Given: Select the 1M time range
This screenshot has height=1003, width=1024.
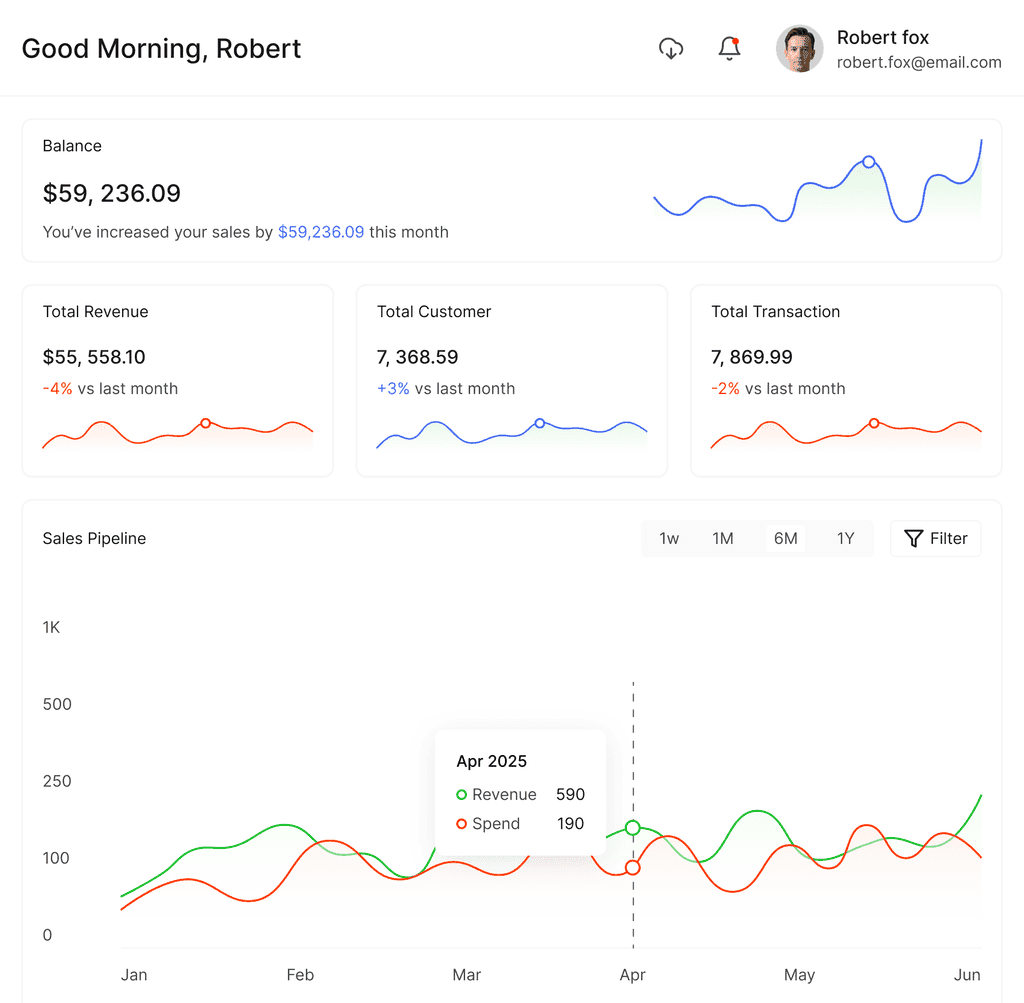Looking at the screenshot, I should point(723,539).
